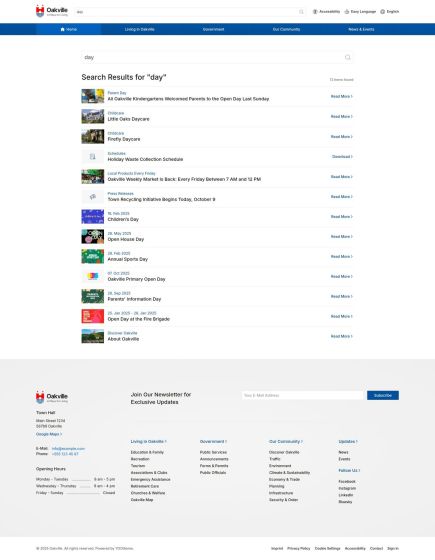Download the Holiday Waste Collection Schedule
The image size is (435, 560).
pos(342,156)
